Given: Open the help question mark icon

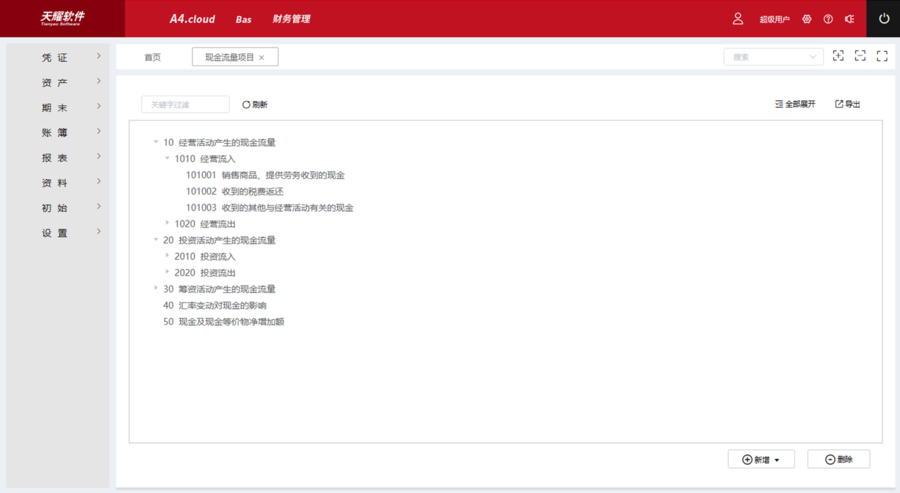Looking at the screenshot, I should tap(828, 19).
